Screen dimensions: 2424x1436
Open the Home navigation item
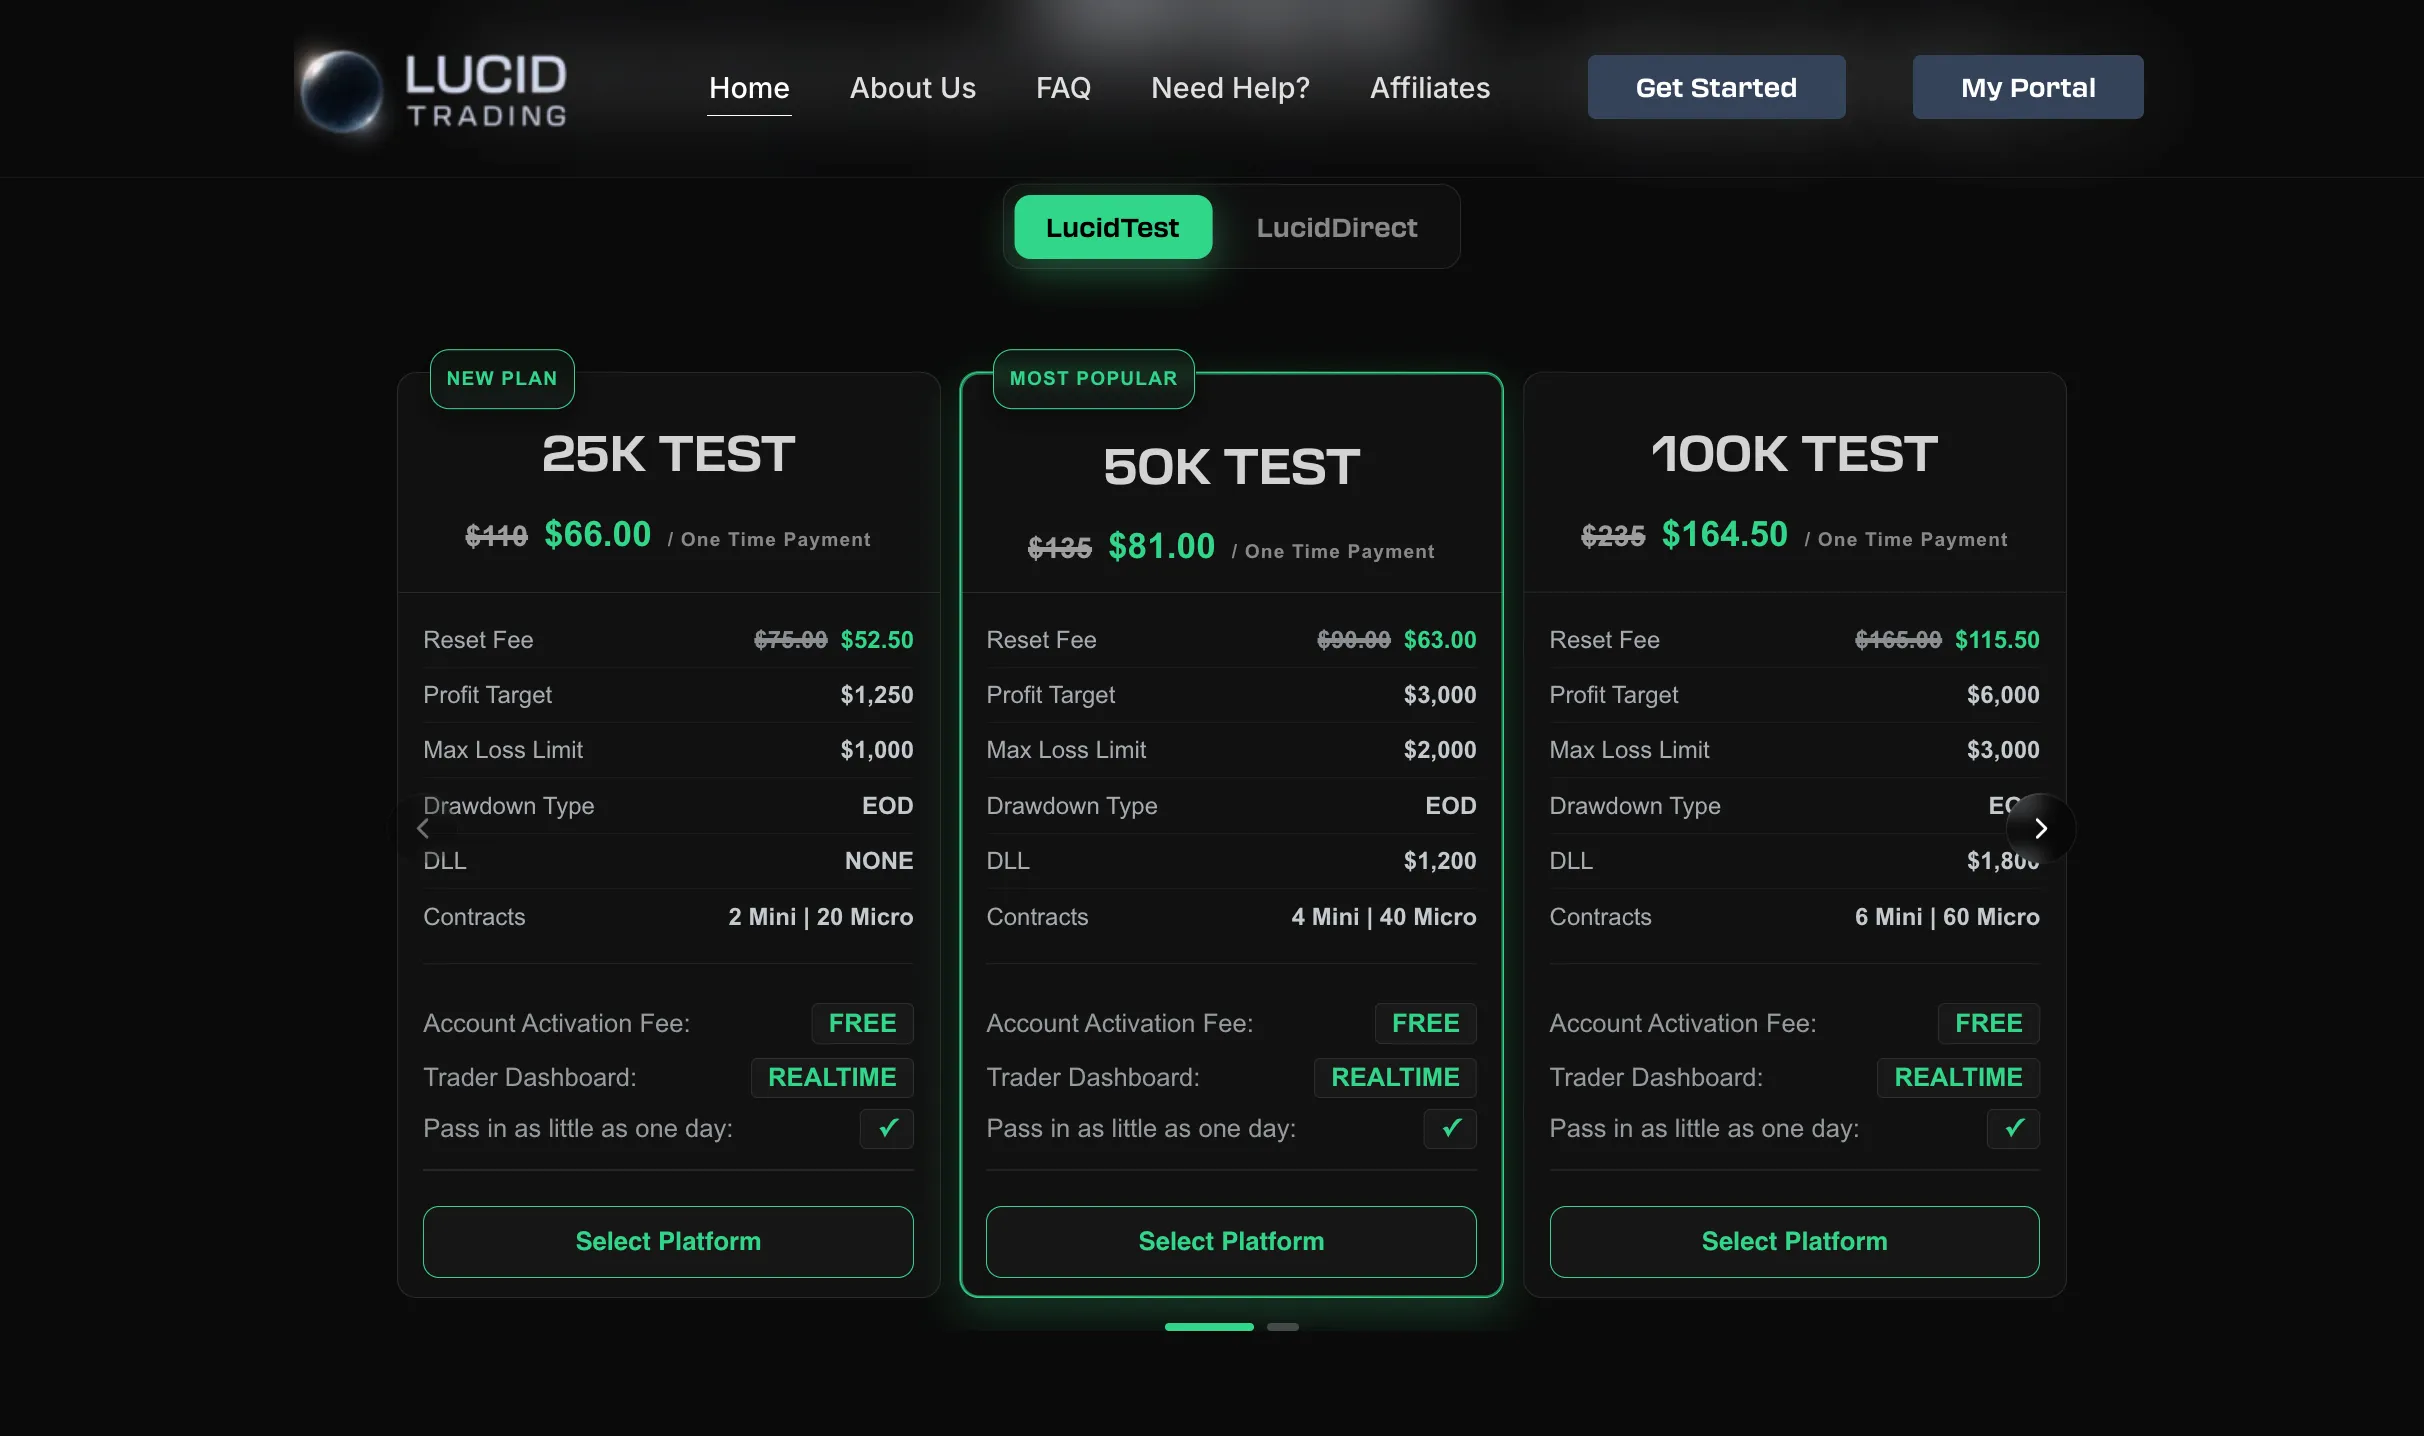coord(749,88)
